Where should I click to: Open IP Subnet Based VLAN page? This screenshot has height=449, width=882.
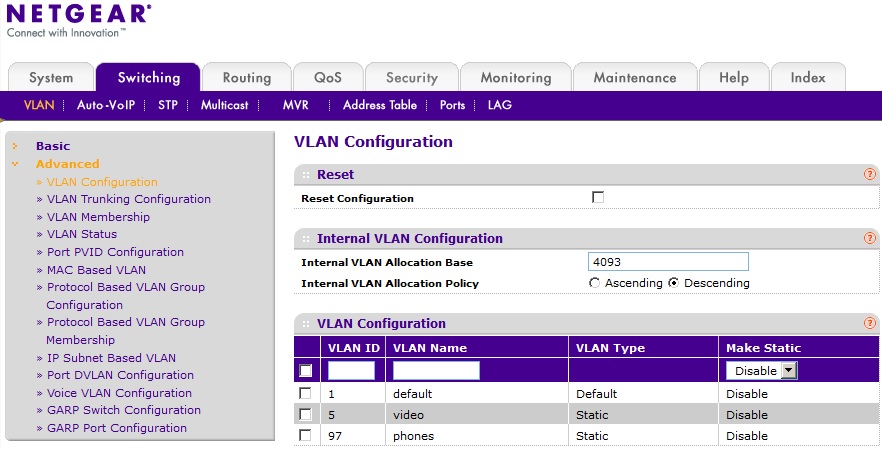coord(111,358)
